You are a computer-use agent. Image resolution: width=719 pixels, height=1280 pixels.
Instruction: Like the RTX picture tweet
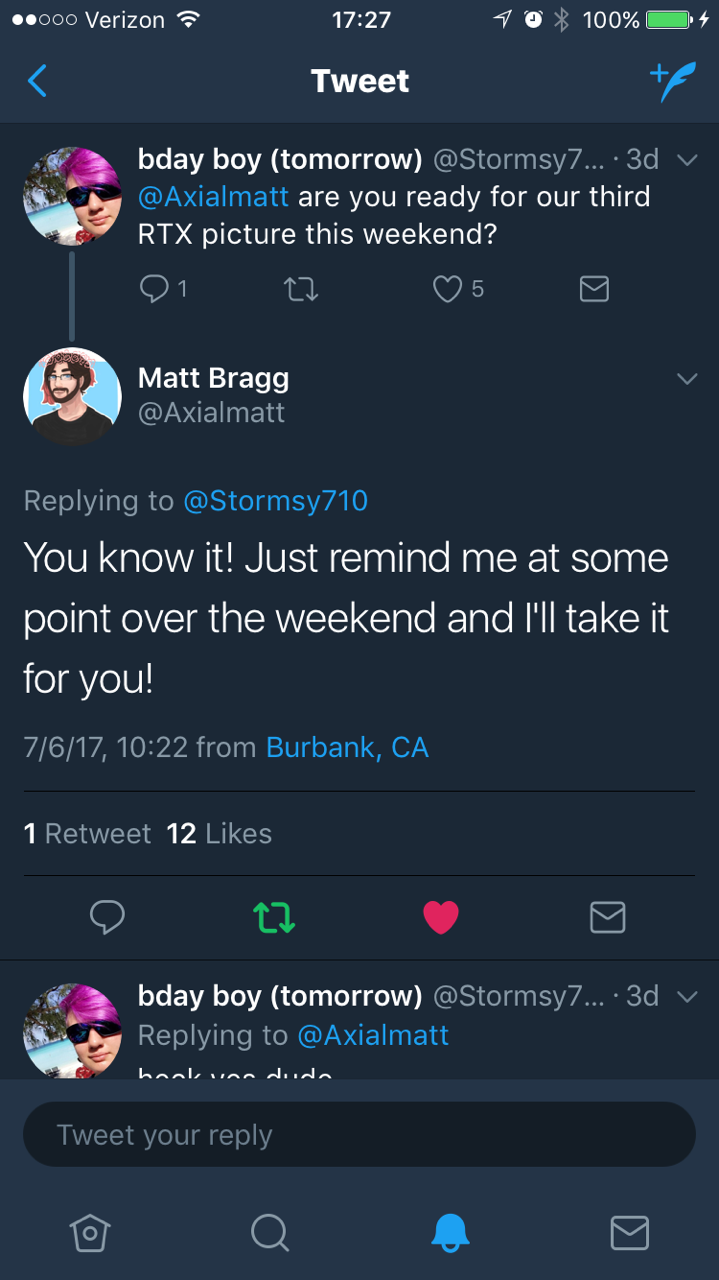coord(447,289)
